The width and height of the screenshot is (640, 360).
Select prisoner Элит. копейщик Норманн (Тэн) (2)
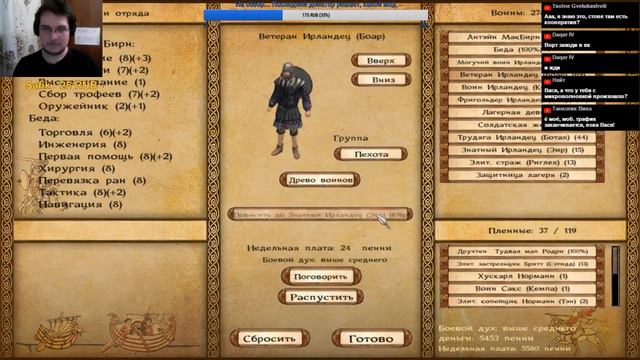pyautogui.click(x=522, y=301)
